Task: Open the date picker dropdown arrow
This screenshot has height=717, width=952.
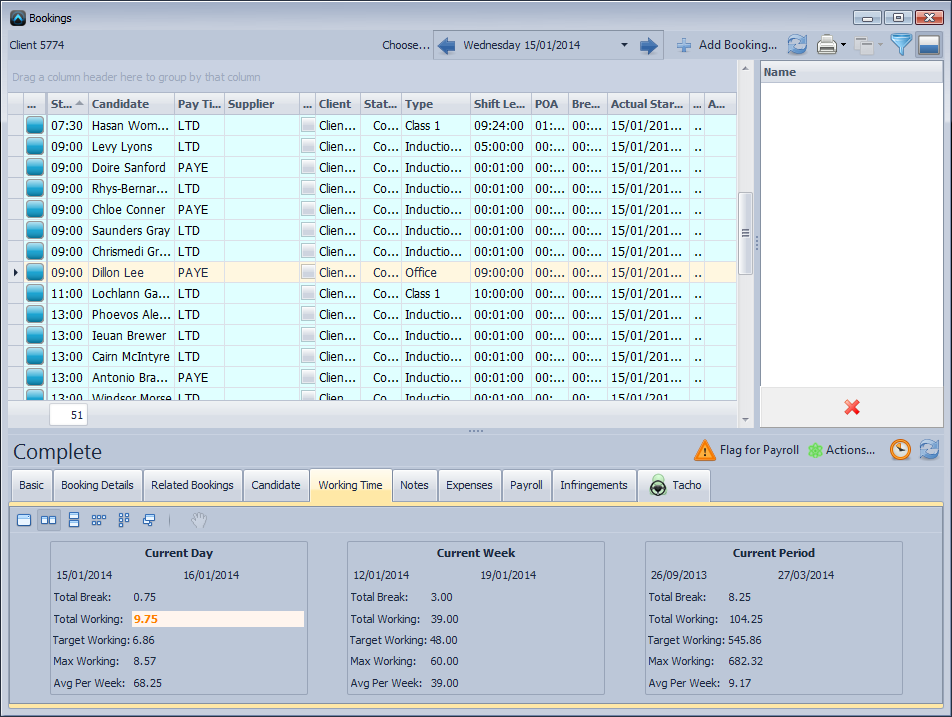Action: tap(624, 45)
